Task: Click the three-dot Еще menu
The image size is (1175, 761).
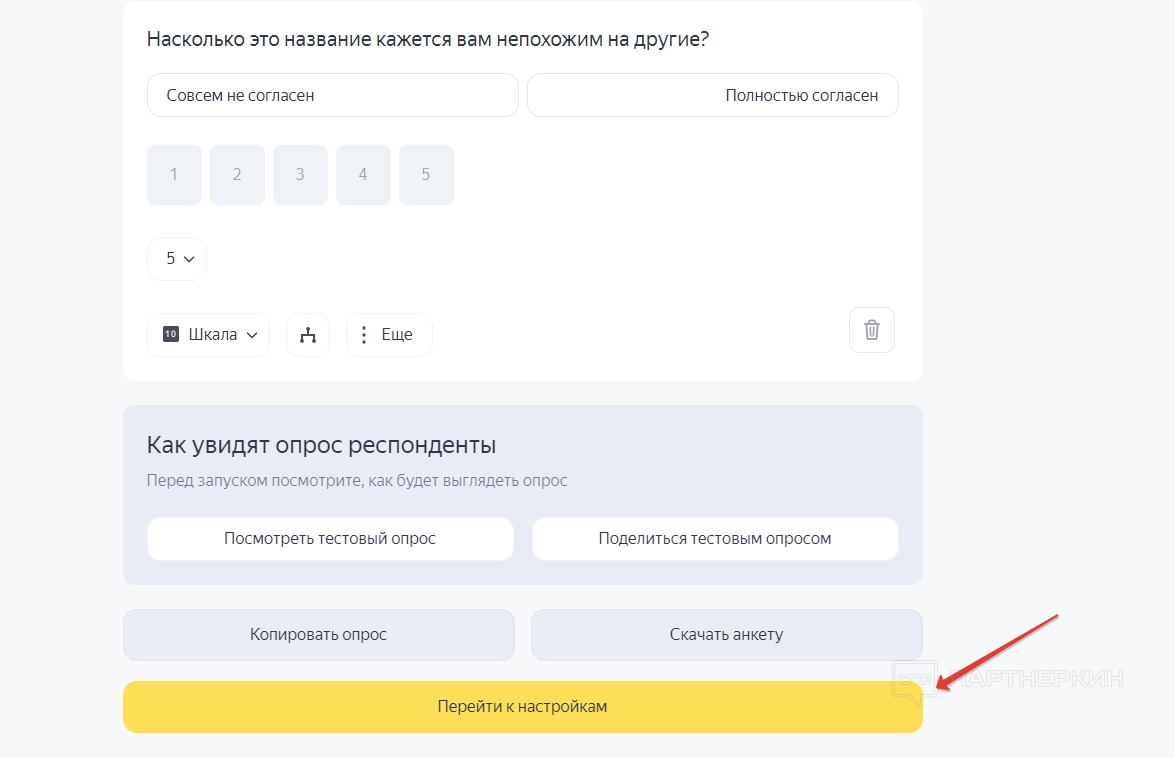Action: pos(389,335)
